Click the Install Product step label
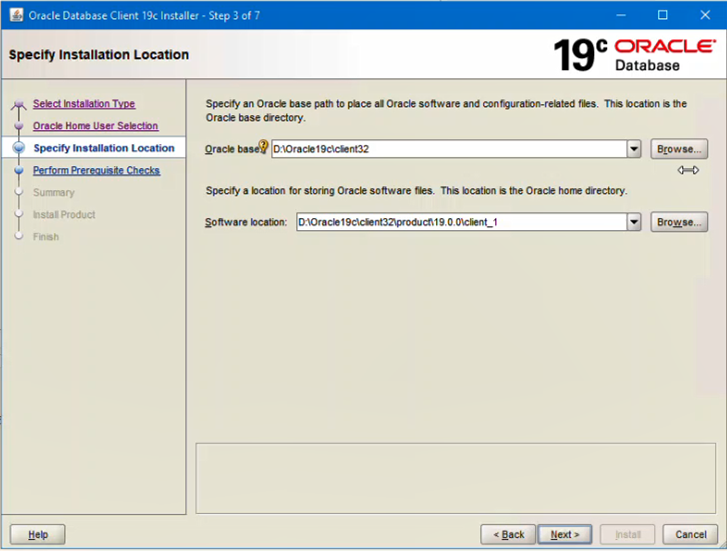 coord(64,215)
